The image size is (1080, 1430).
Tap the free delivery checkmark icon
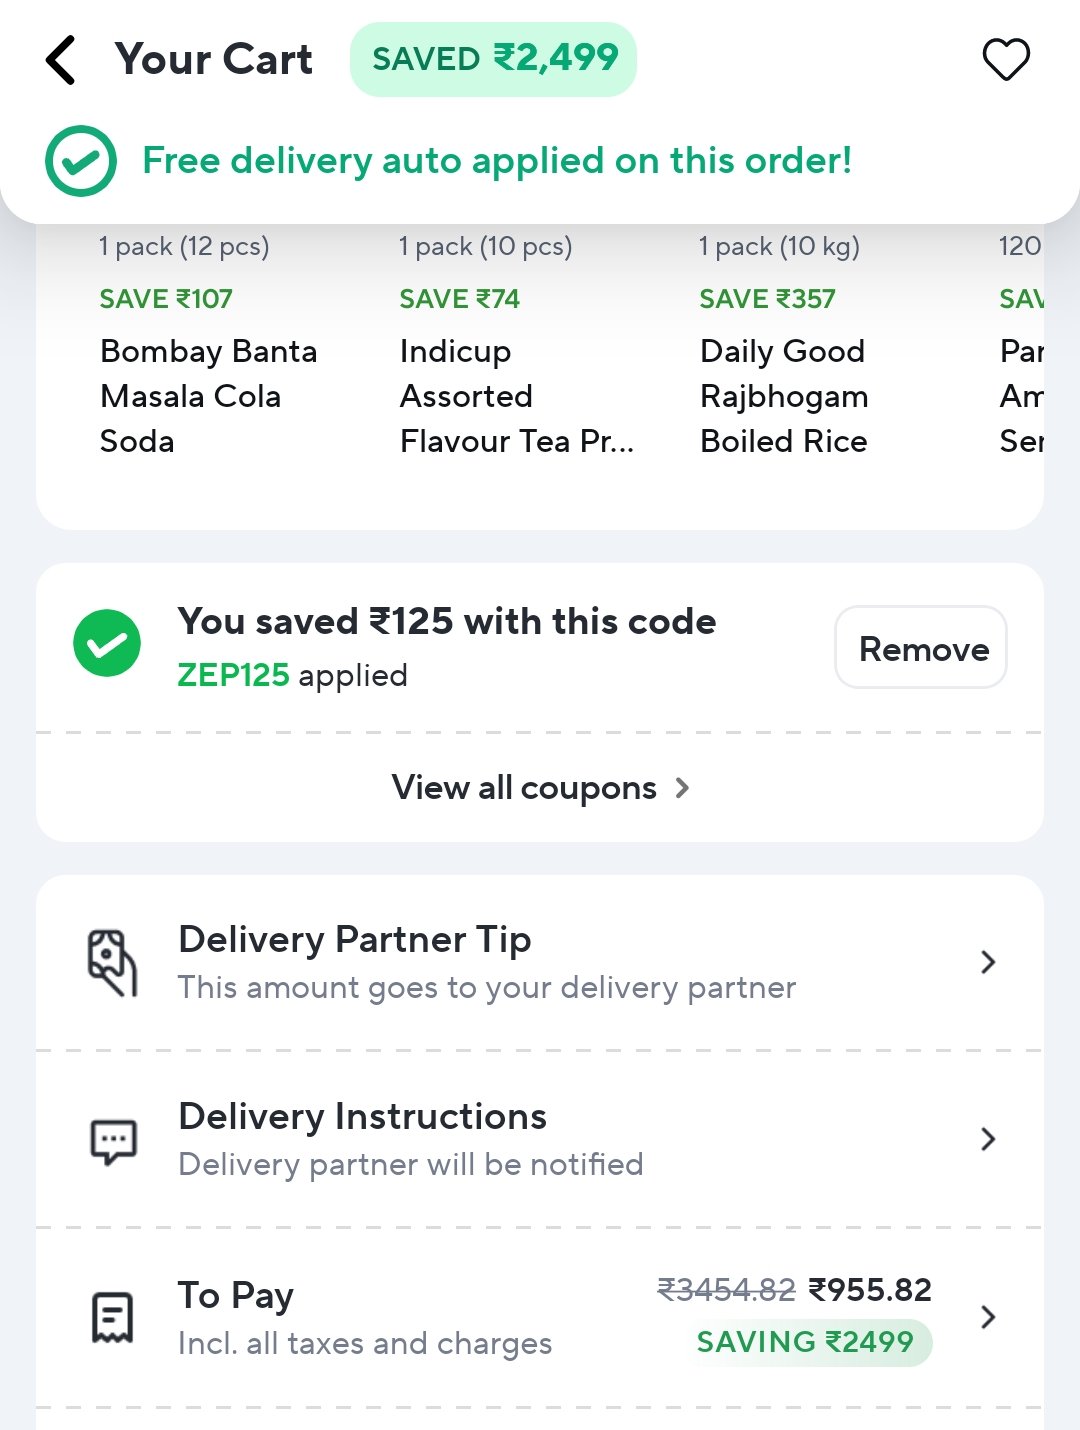(81, 161)
